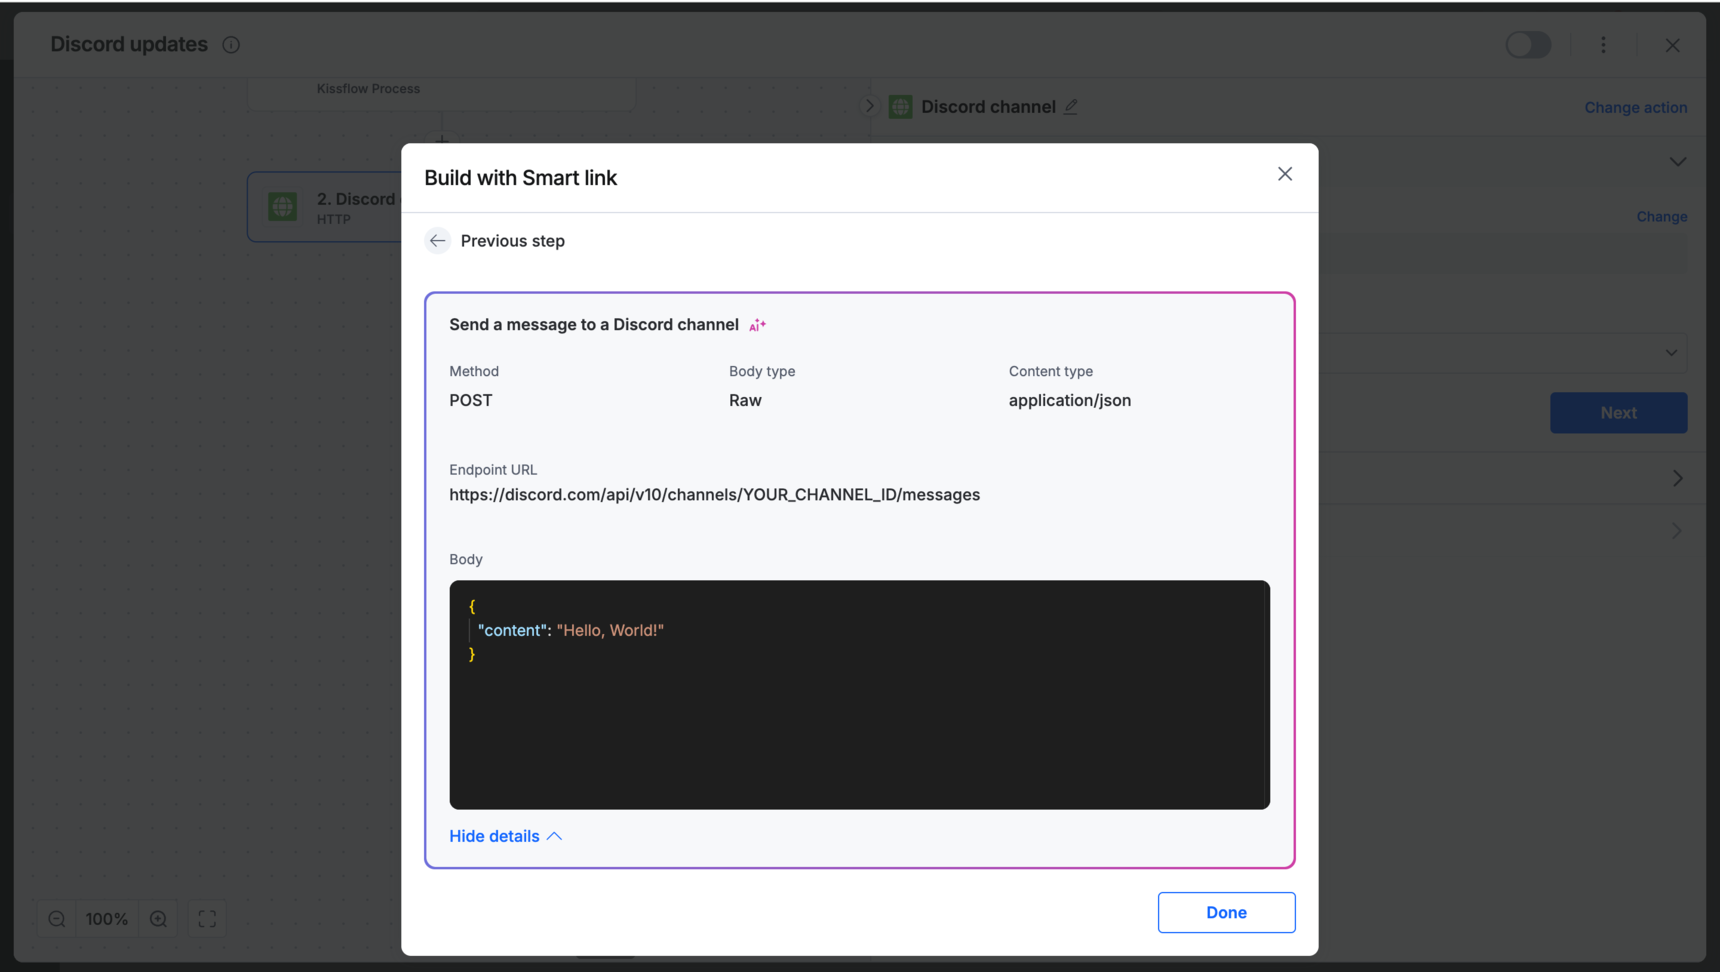Click the Next button

[1618, 413]
